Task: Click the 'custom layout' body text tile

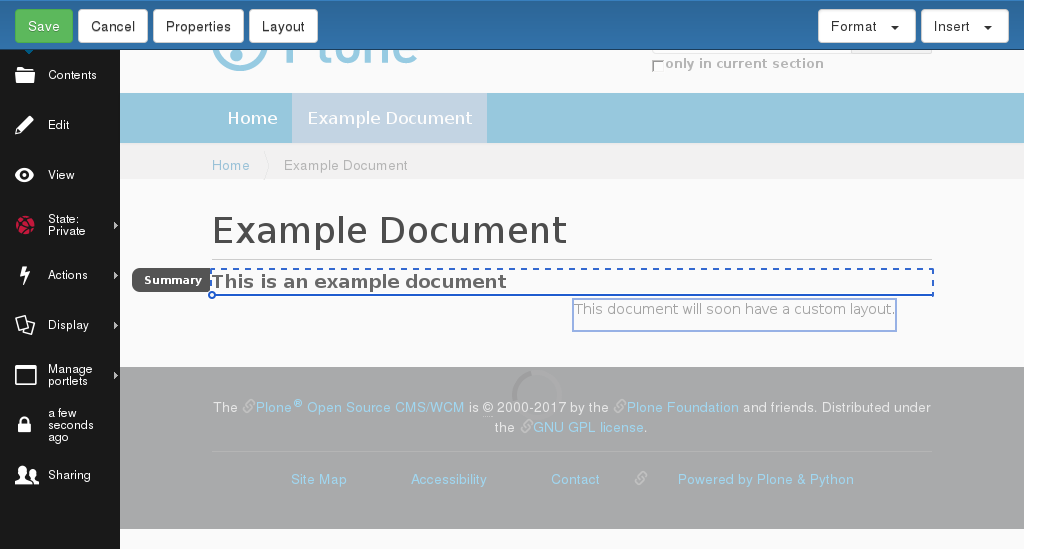Action: pos(734,314)
